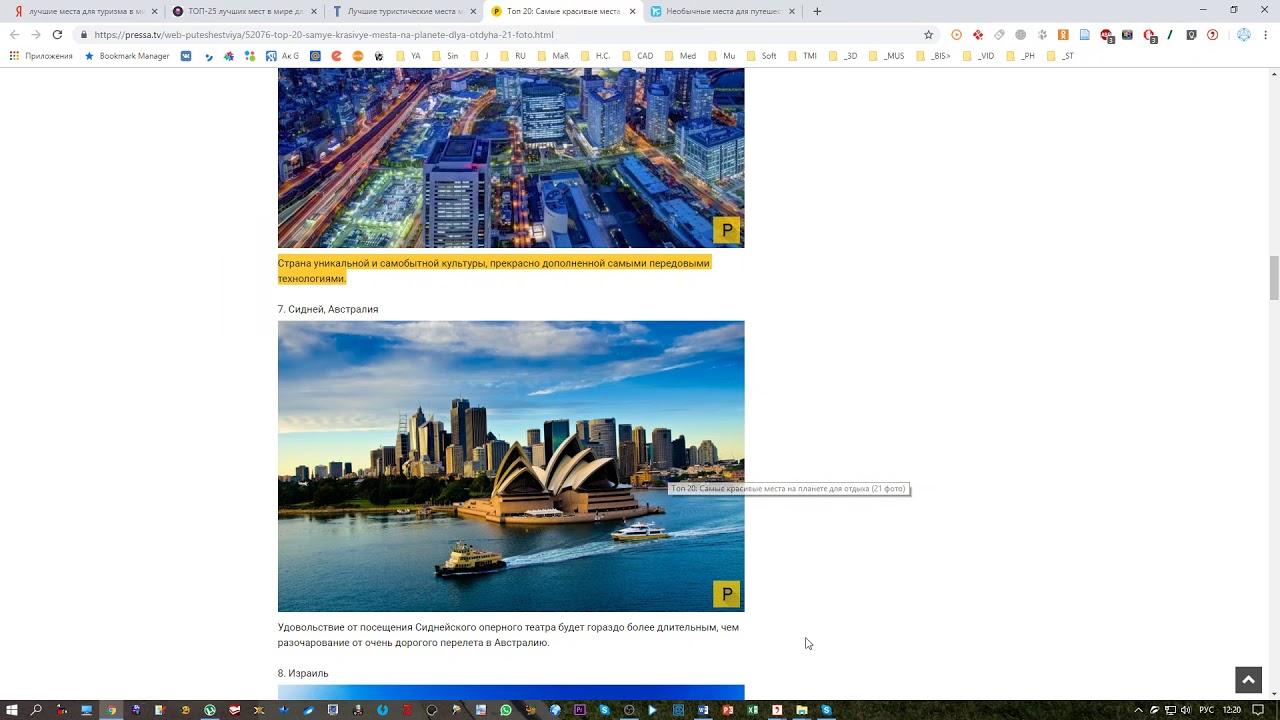Open Windows taskbar search
The width and height of the screenshot is (1280, 720).
coord(36,710)
